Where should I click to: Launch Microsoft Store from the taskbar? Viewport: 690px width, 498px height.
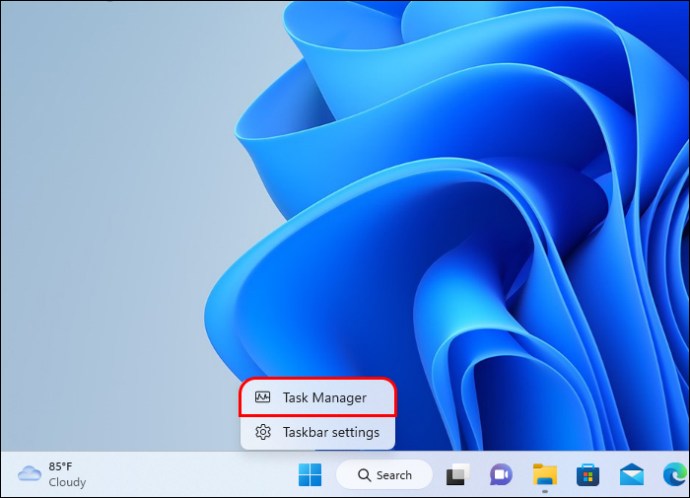pos(587,474)
